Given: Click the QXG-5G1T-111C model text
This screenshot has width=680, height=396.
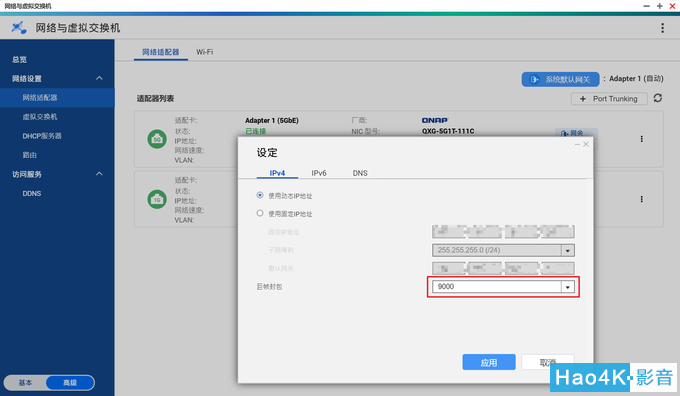Looking at the screenshot, I should tap(448, 131).
